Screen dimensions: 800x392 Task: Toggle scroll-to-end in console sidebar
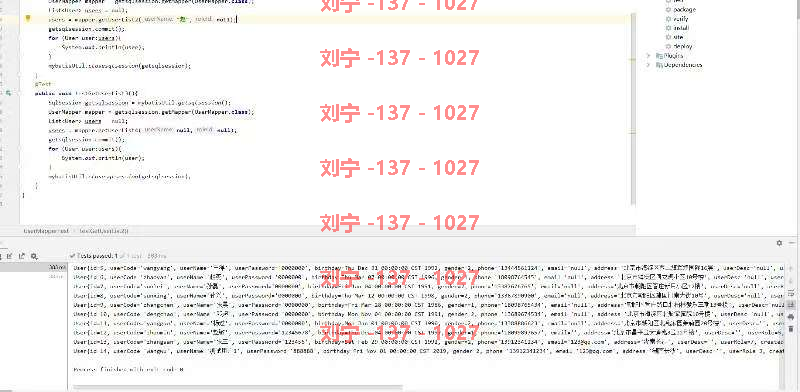791,304
